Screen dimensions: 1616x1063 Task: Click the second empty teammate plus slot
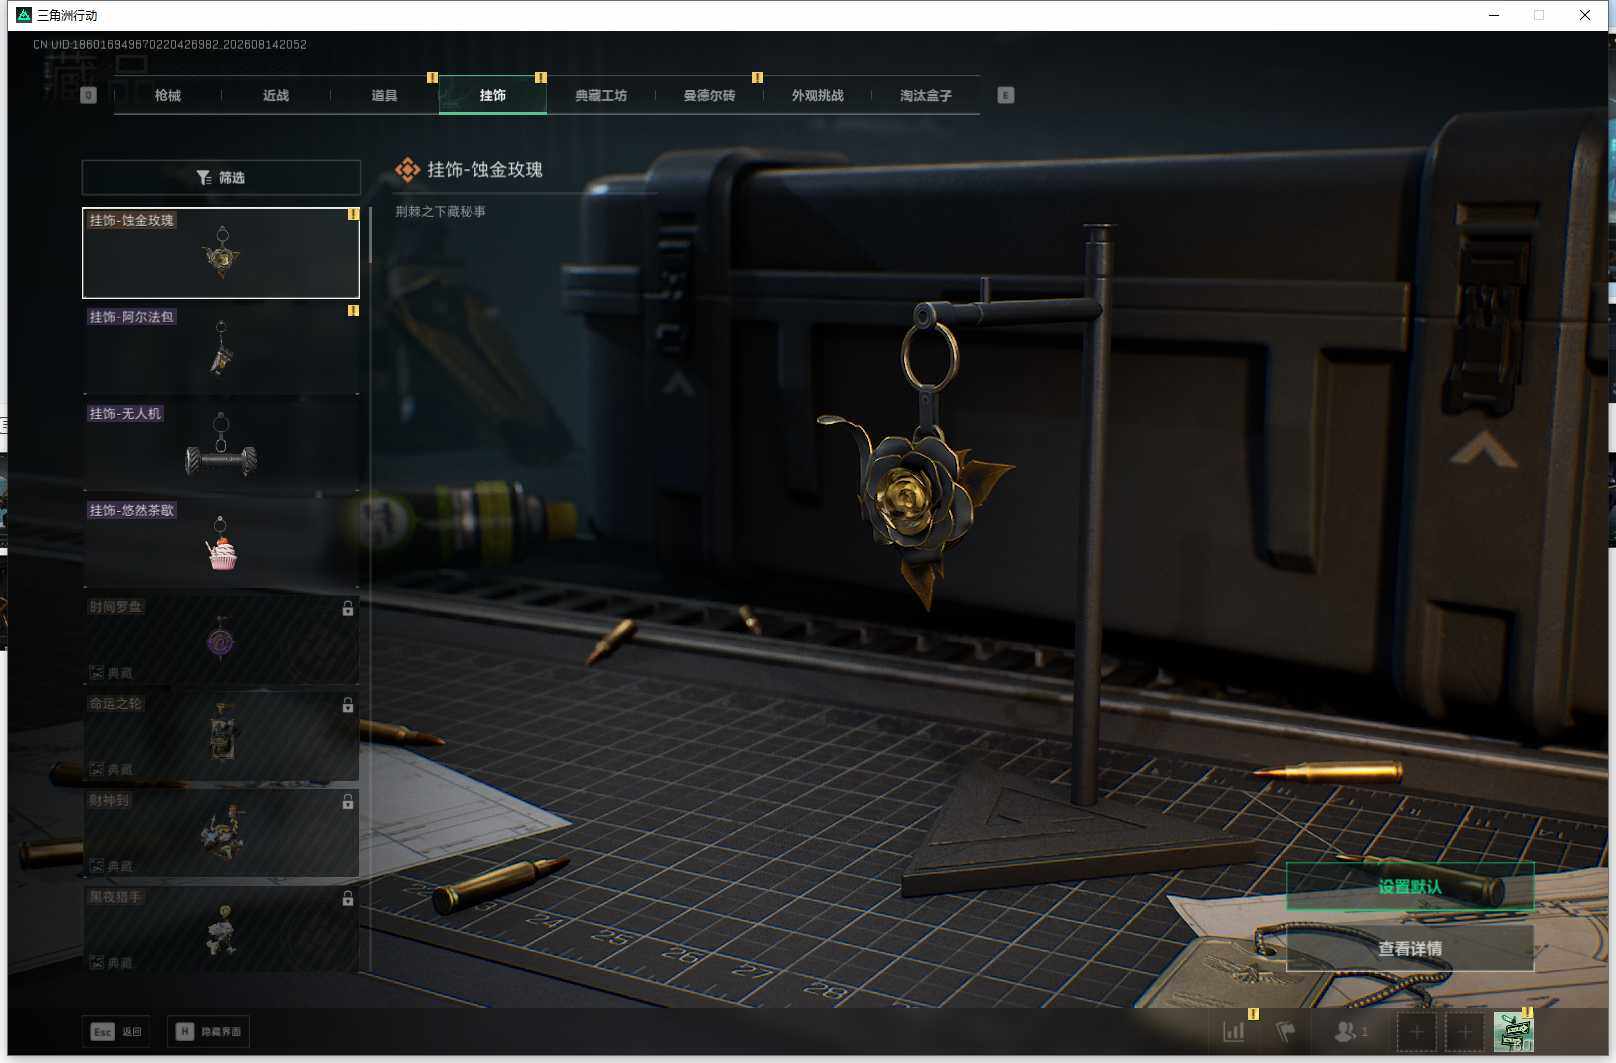(x=1464, y=1031)
